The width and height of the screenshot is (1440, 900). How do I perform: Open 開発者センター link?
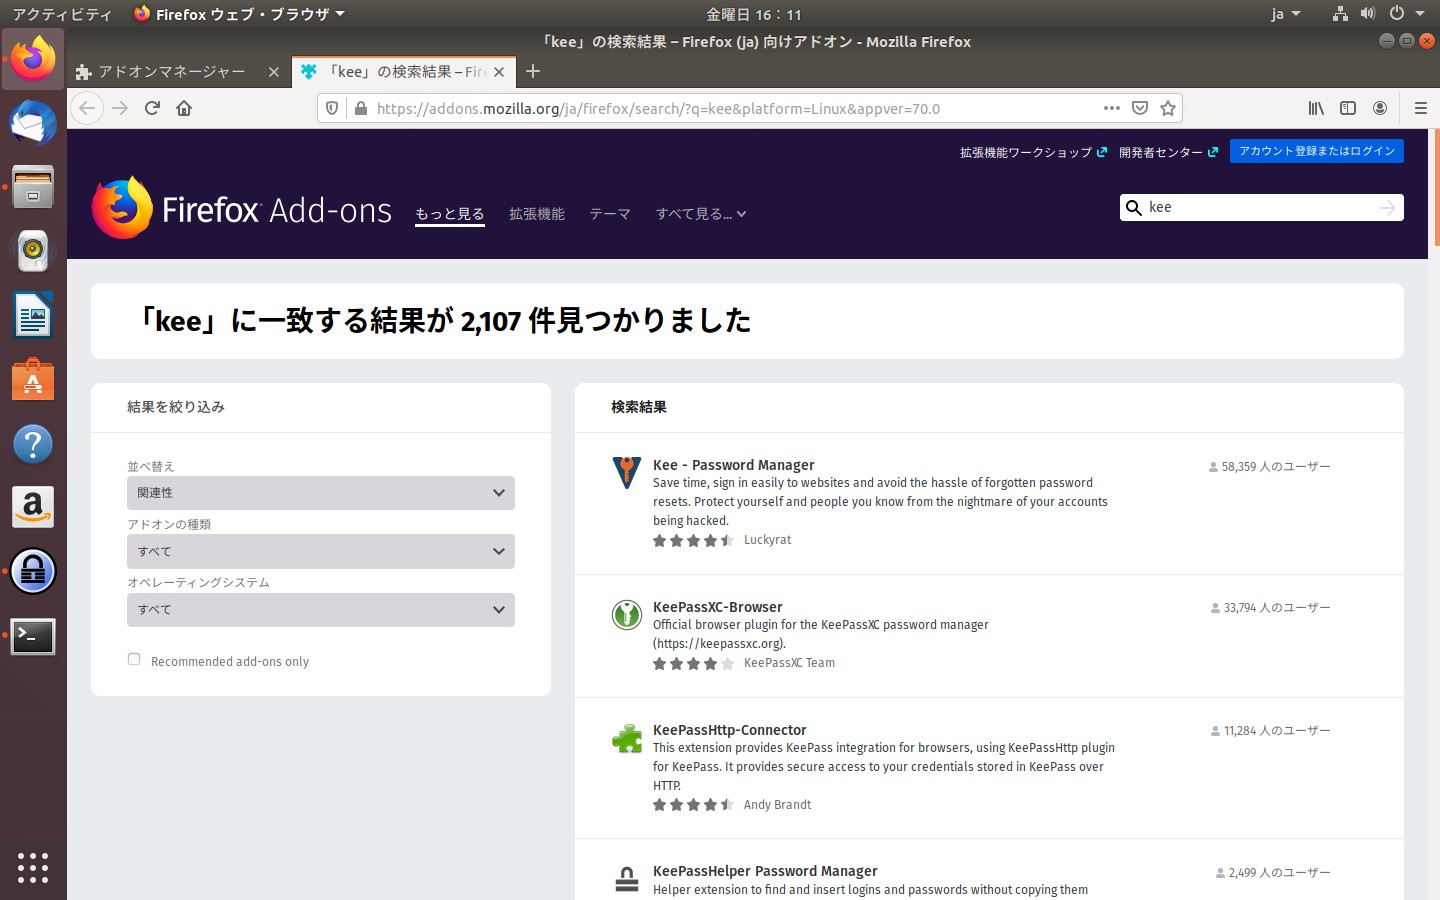[x=1168, y=152]
